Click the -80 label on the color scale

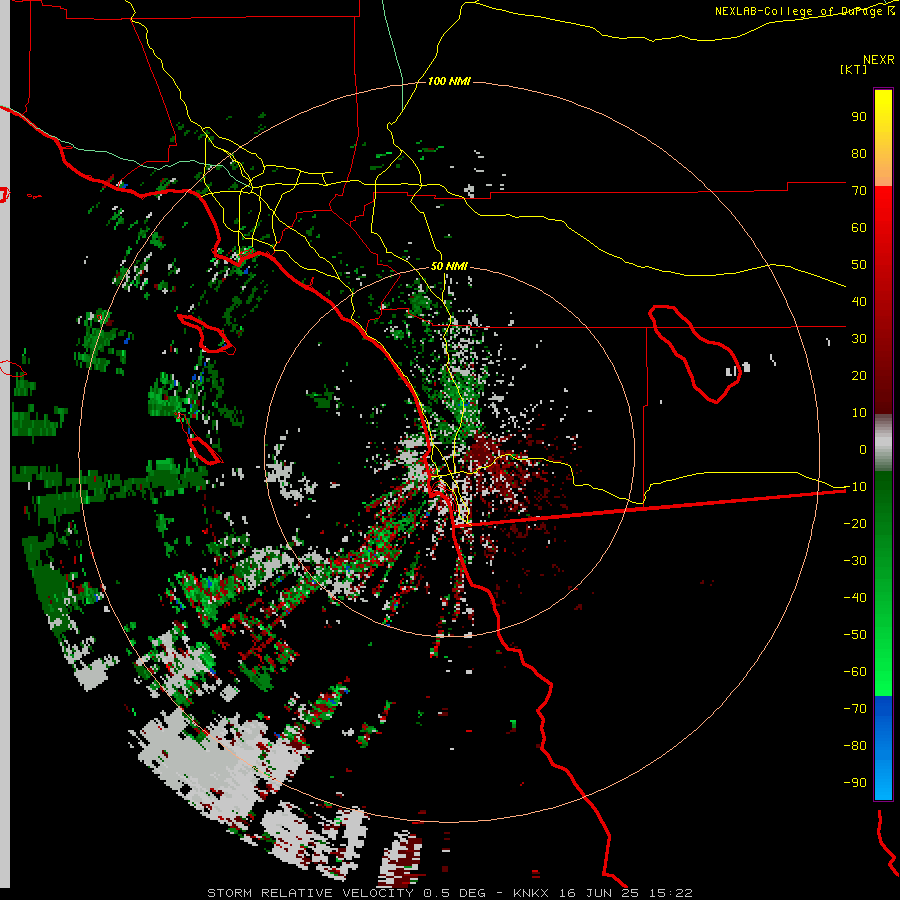pyautogui.click(x=855, y=746)
